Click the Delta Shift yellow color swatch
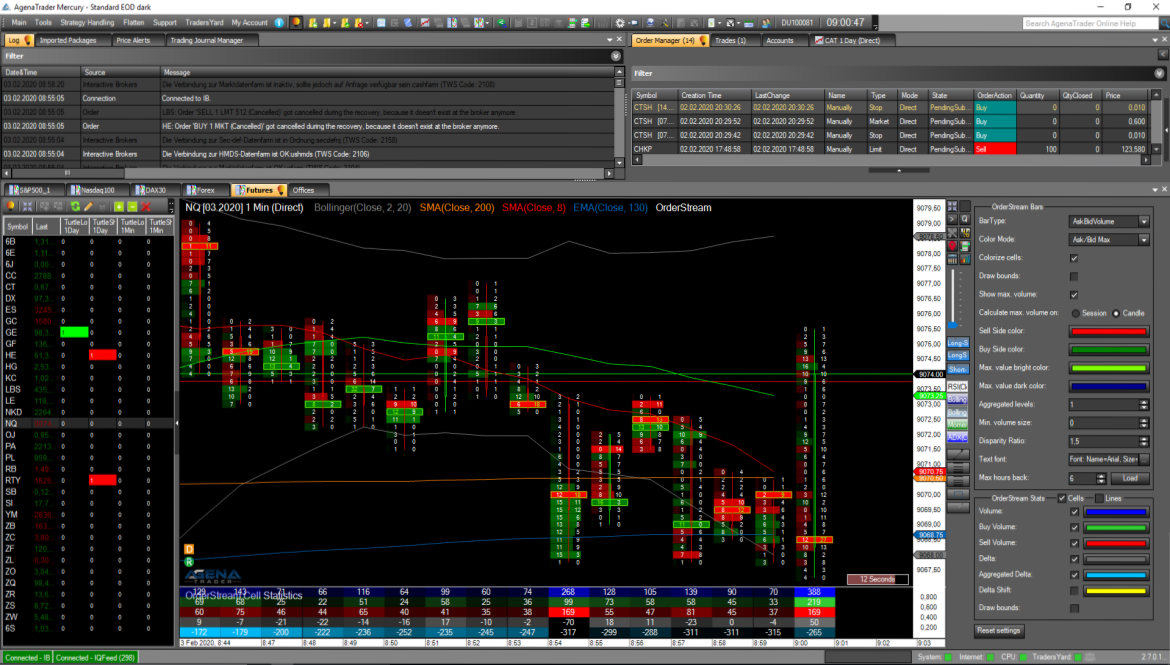The image size is (1170, 665). (x=1116, y=590)
